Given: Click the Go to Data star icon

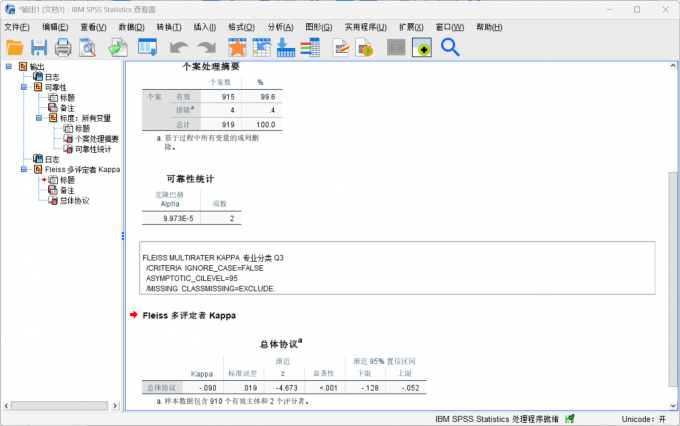Looking at the screenshot, I should tap(237, 47).
